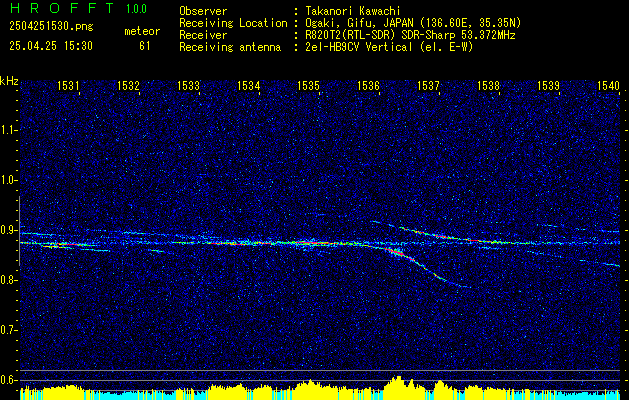Click the 1533 time axis marker
This screenshot has width=629, height=400.
click(x=189, y=85)
